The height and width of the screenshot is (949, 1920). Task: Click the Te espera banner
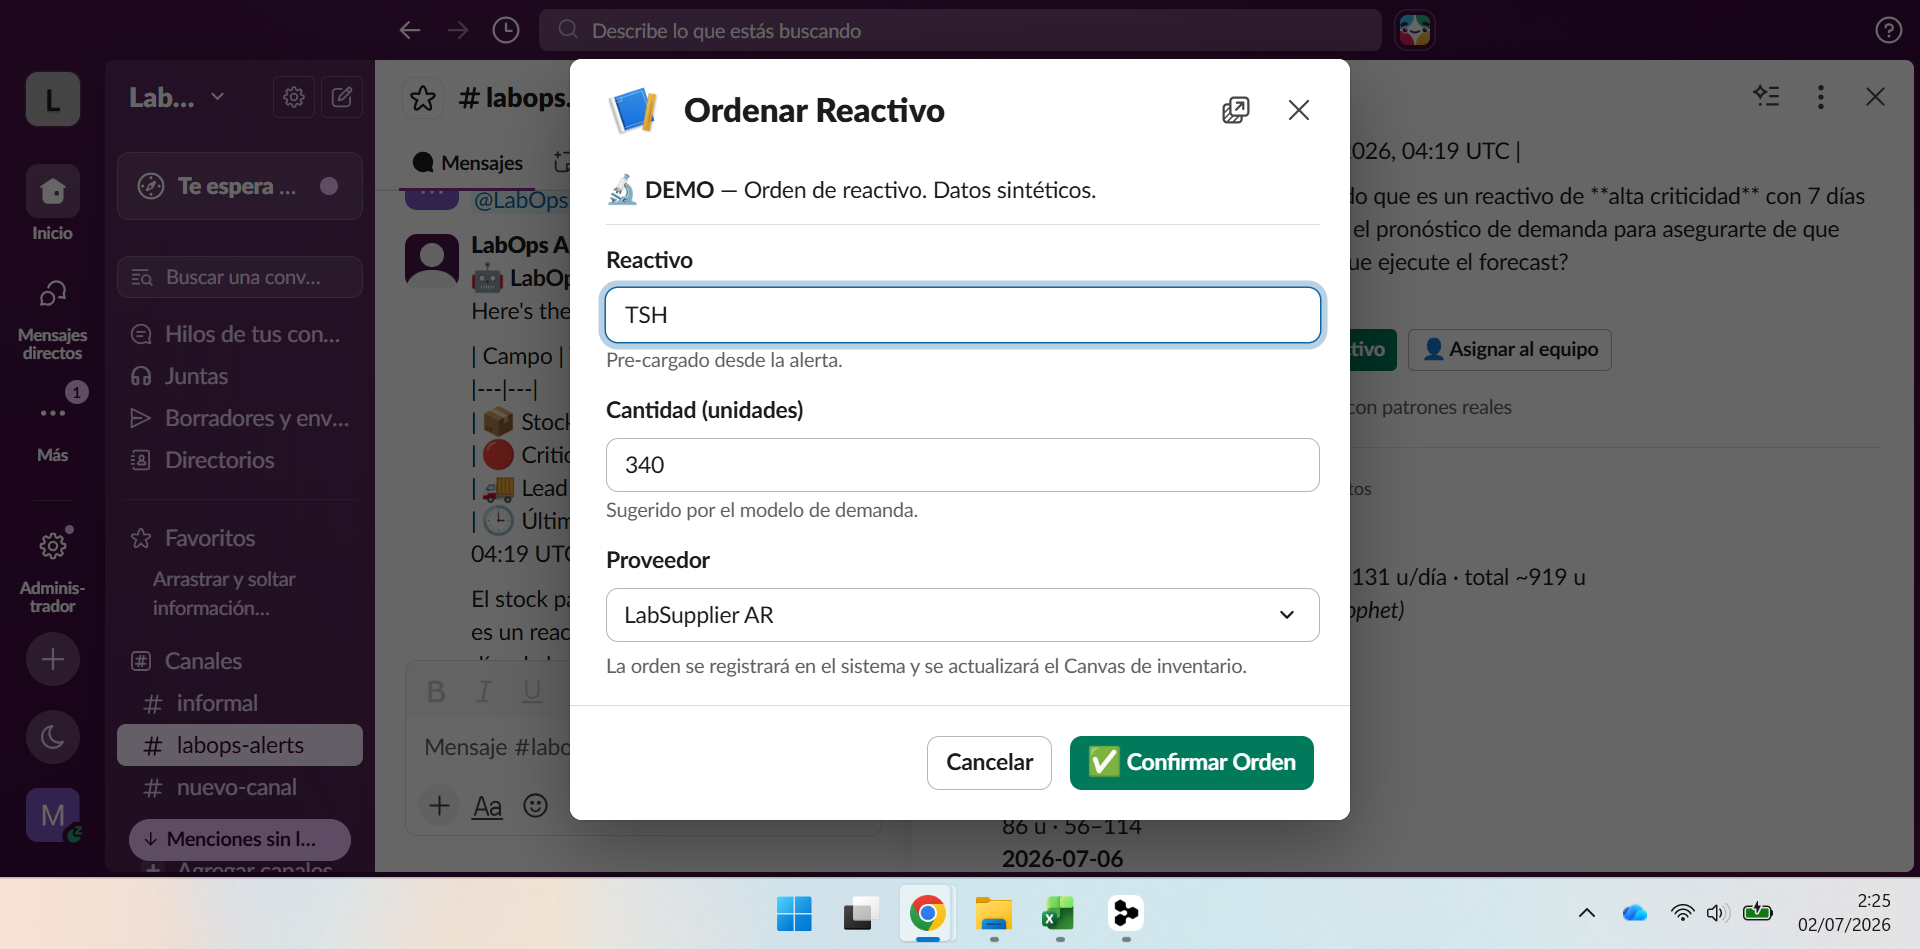click(x=240, y=186)
